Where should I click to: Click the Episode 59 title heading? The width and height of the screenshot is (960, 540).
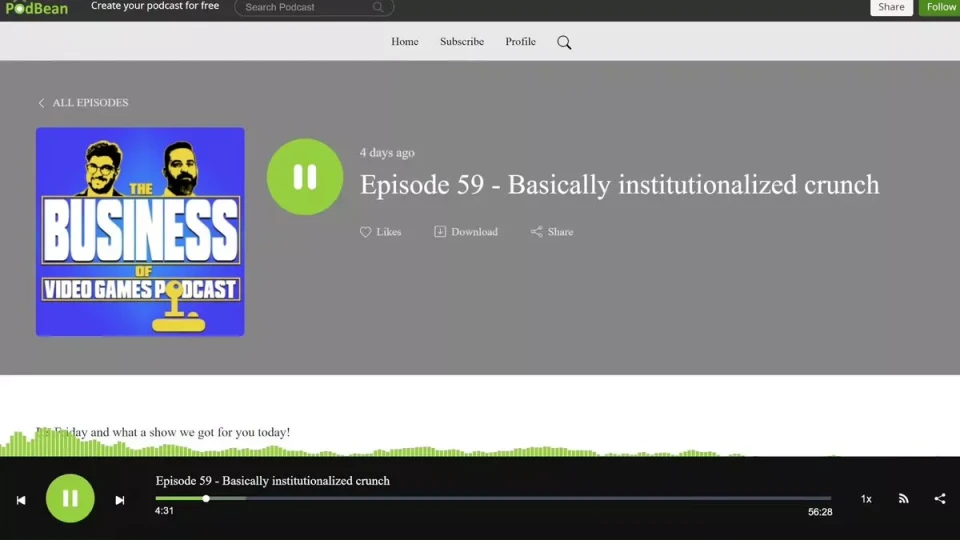tap(619, 185)
